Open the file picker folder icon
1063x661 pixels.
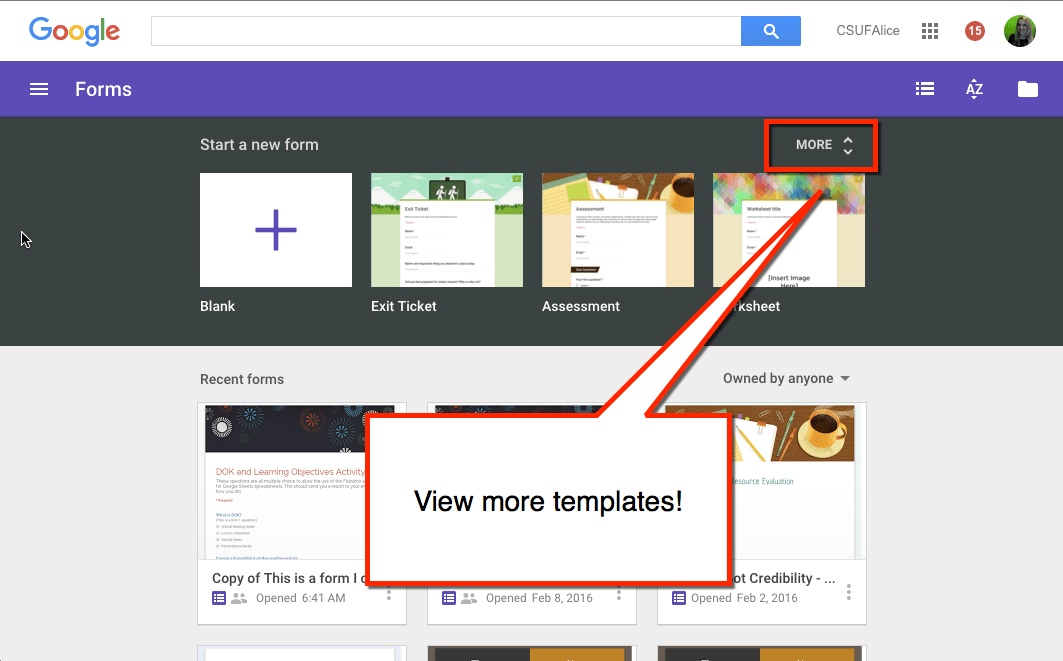tap(1028, 89)
